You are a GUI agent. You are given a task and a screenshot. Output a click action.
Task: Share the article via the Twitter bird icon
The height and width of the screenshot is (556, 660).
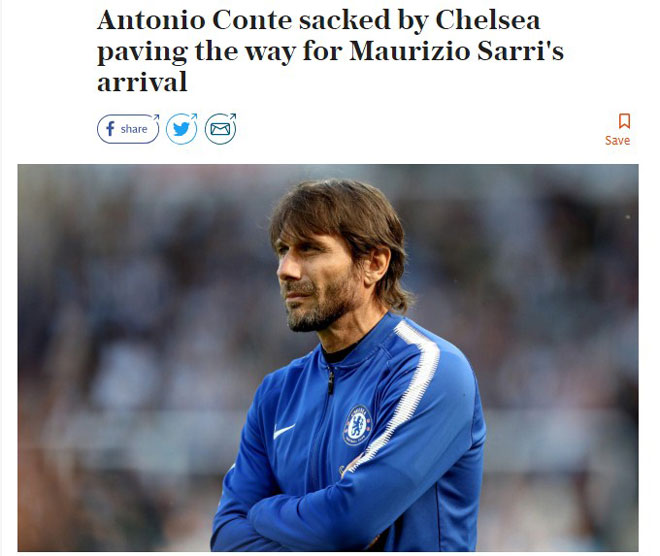[x=181, y=129]
